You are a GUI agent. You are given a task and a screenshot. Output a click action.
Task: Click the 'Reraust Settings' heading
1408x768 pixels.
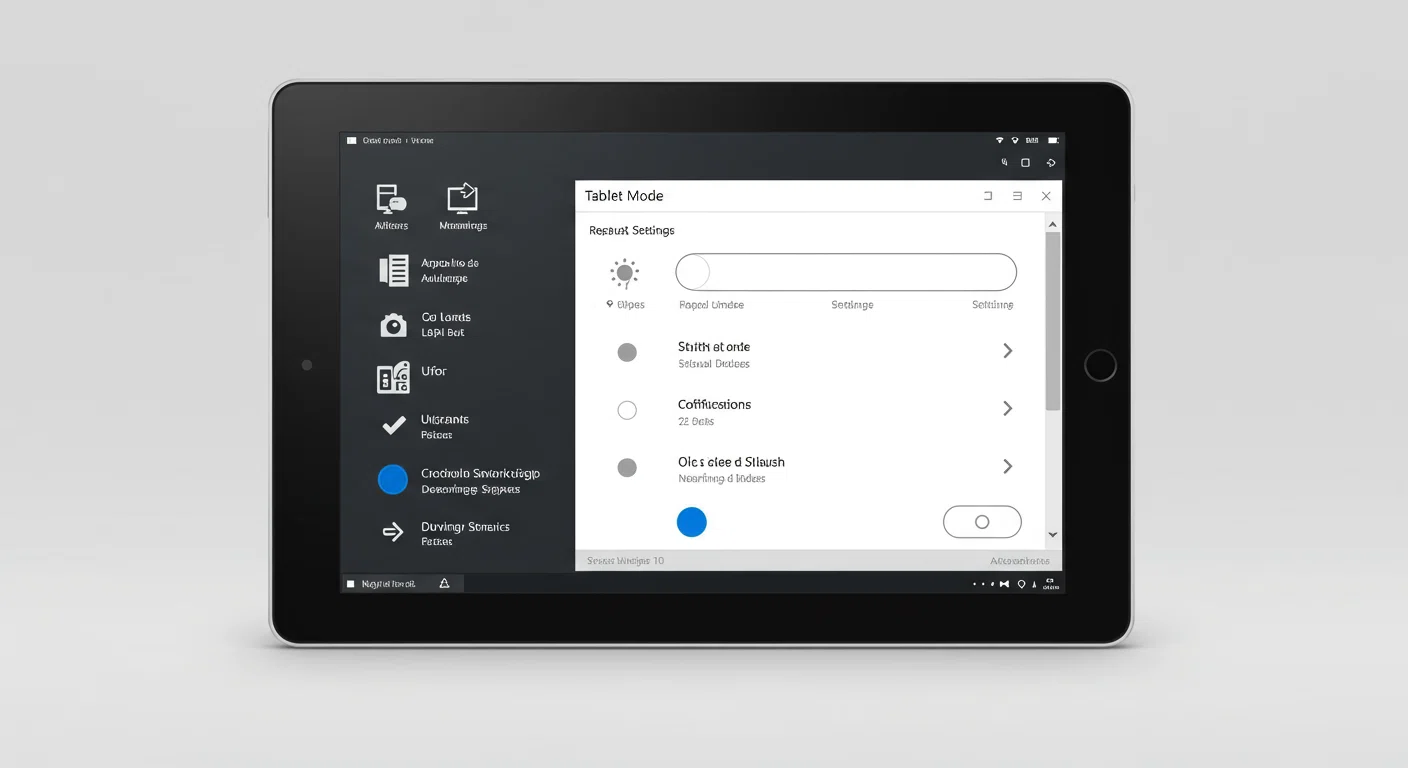click(632, 231)
